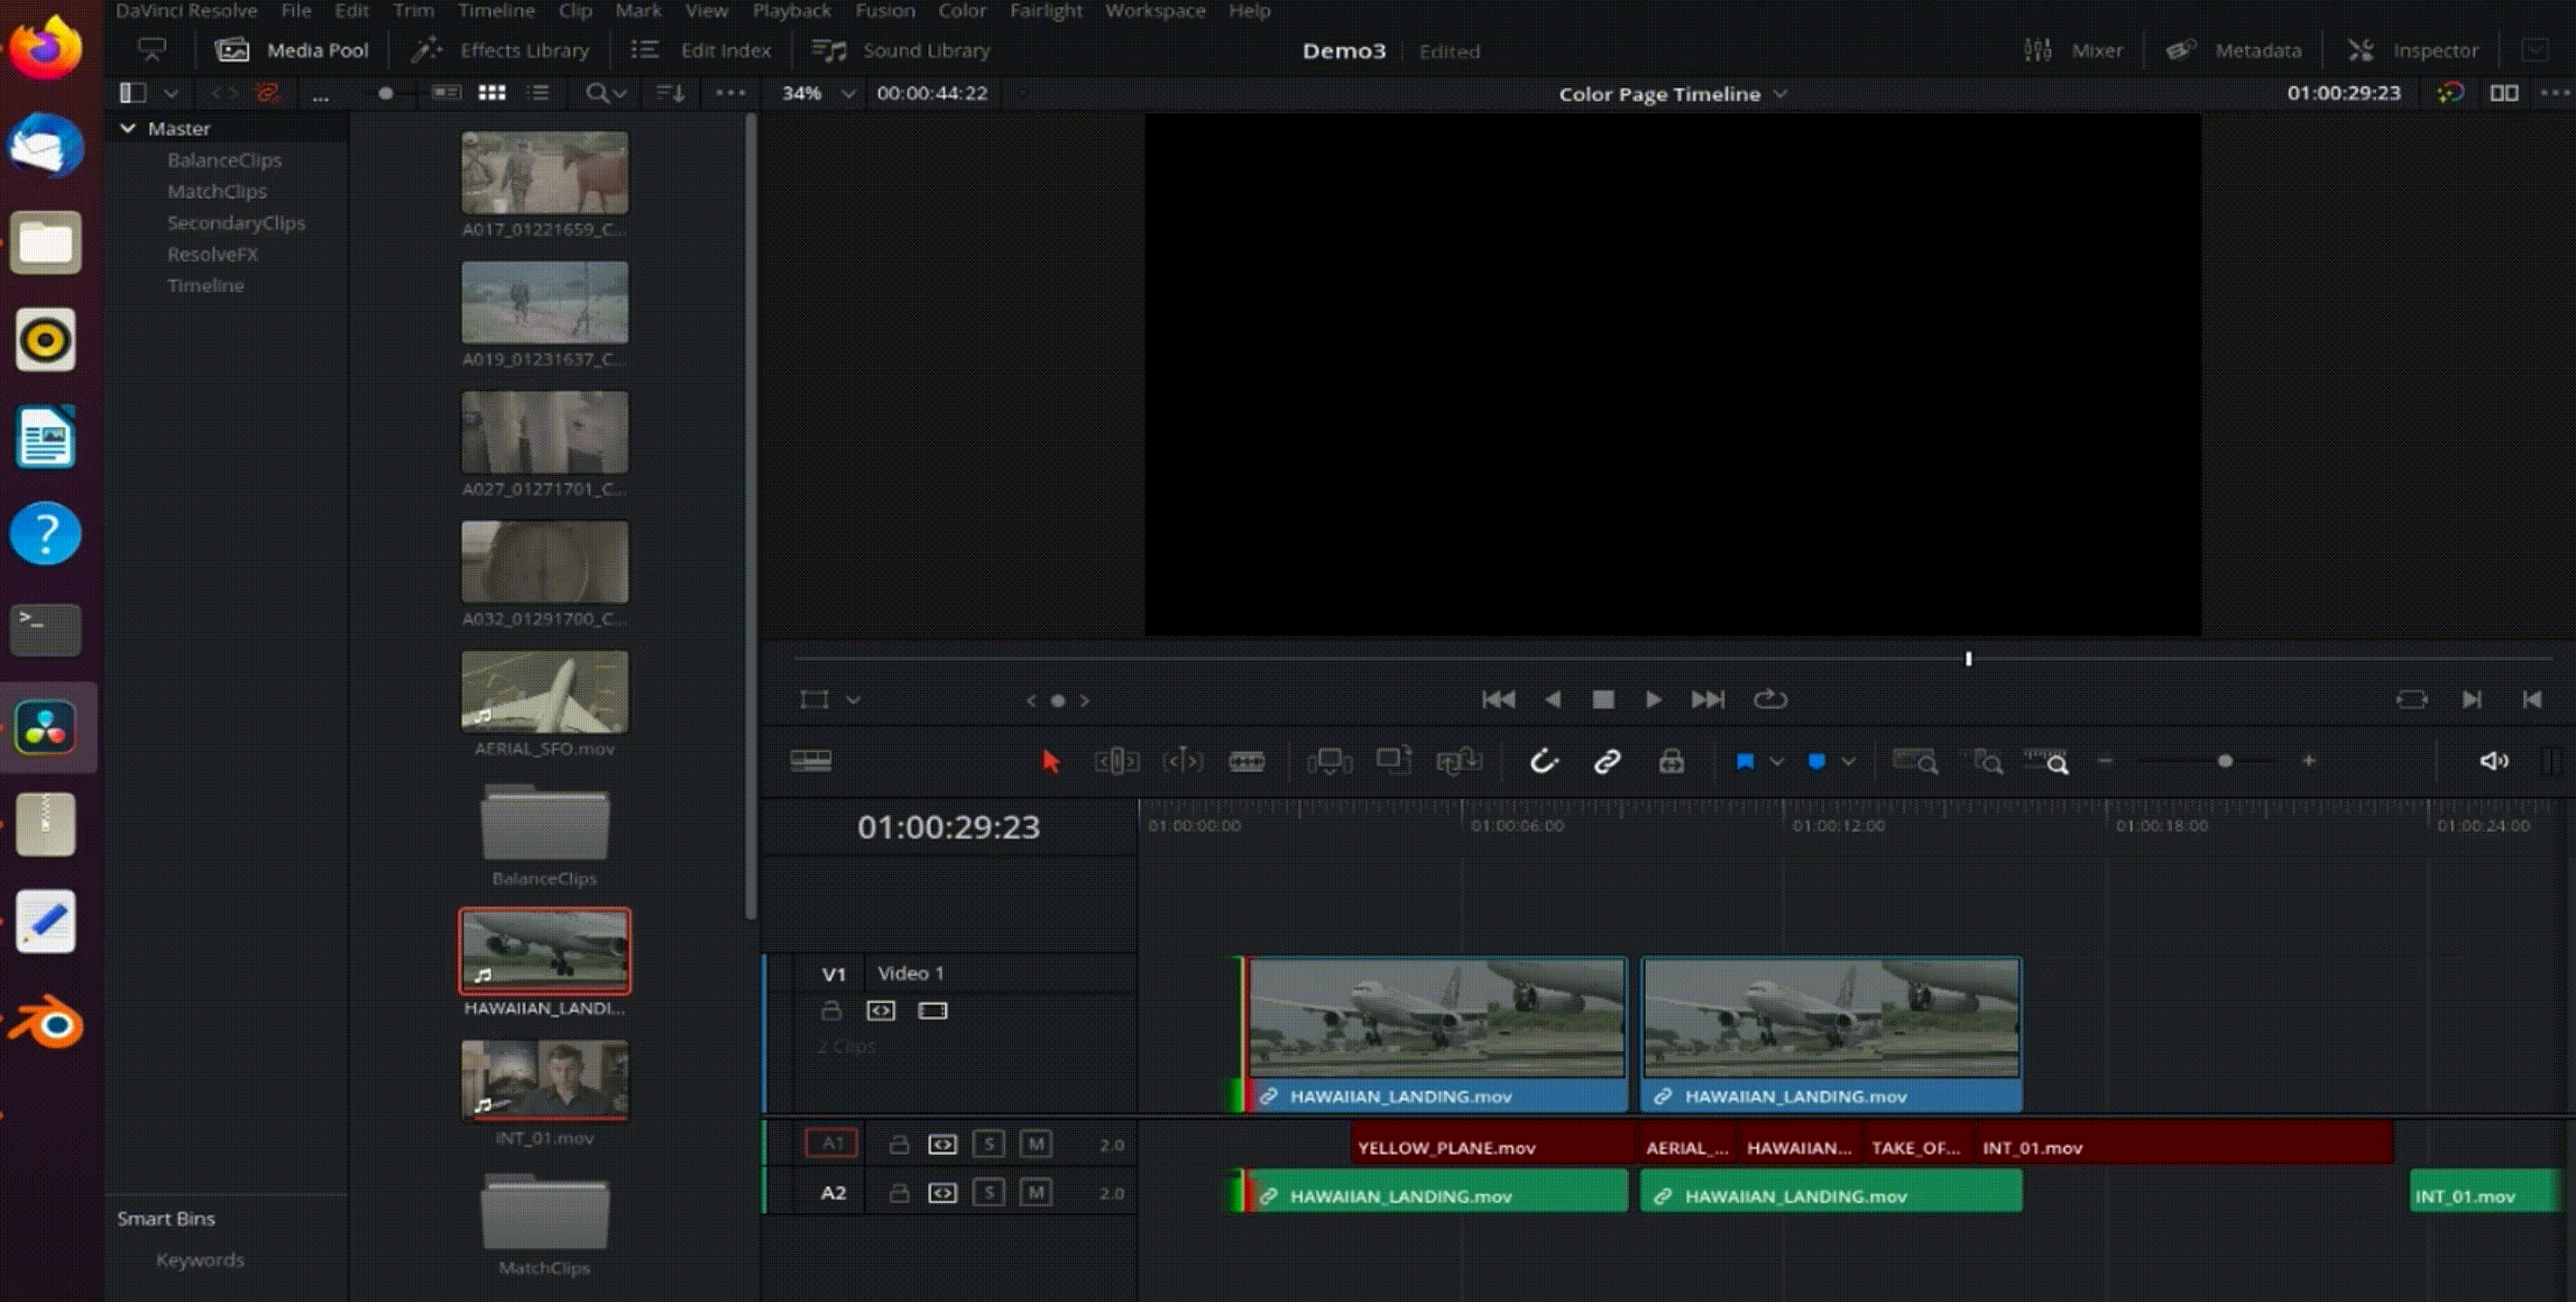Image resolution: width=2576 pixels, height=1302 pixels.
Task: Solo the A2 audio track
Action: click(x=989, y=1191)
